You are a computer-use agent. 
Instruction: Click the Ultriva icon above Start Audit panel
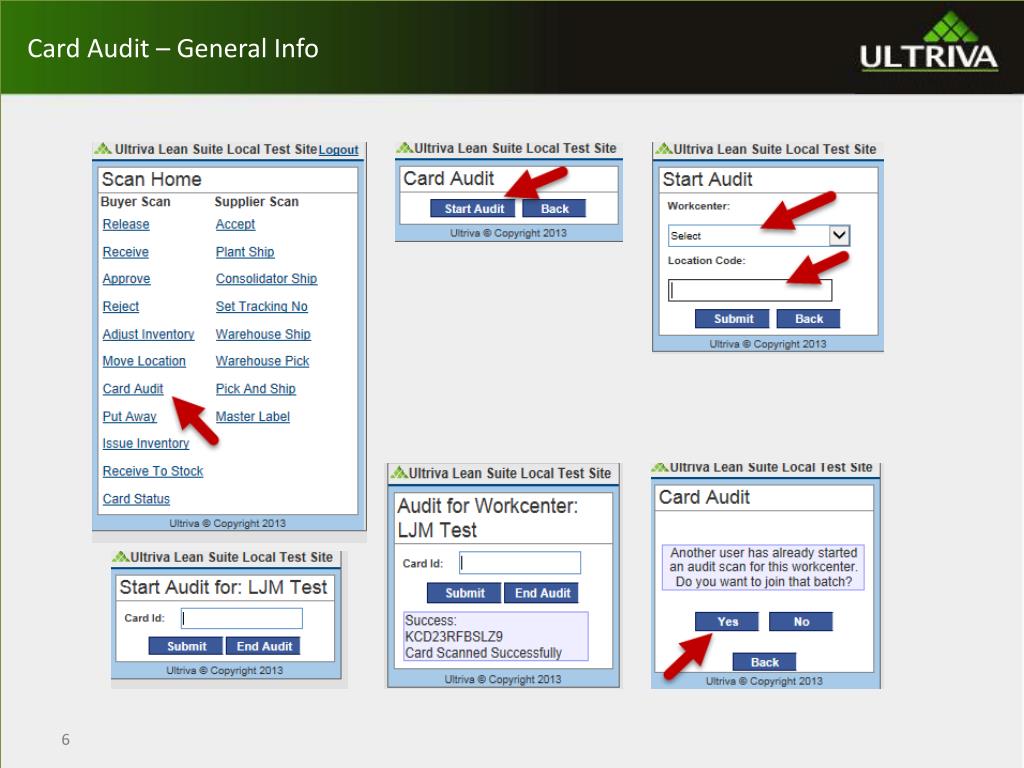(664, 150)
